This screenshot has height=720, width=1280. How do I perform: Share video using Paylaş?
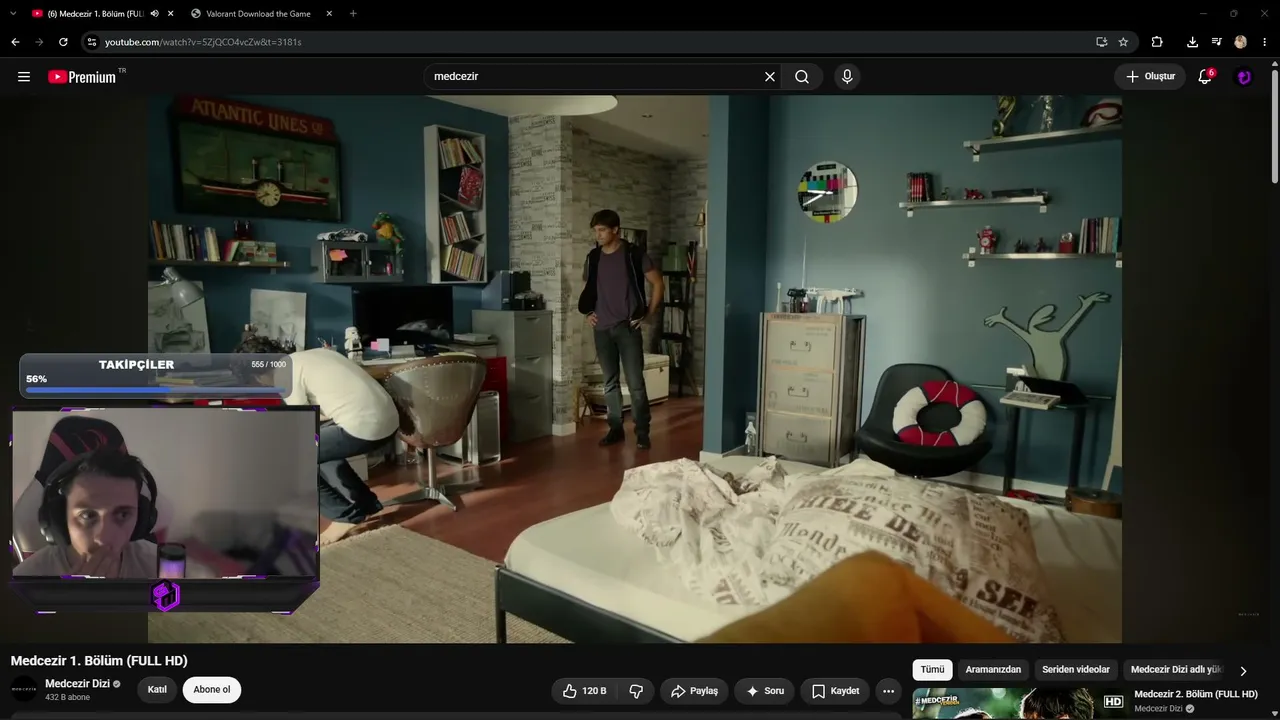tap(694, 691)
